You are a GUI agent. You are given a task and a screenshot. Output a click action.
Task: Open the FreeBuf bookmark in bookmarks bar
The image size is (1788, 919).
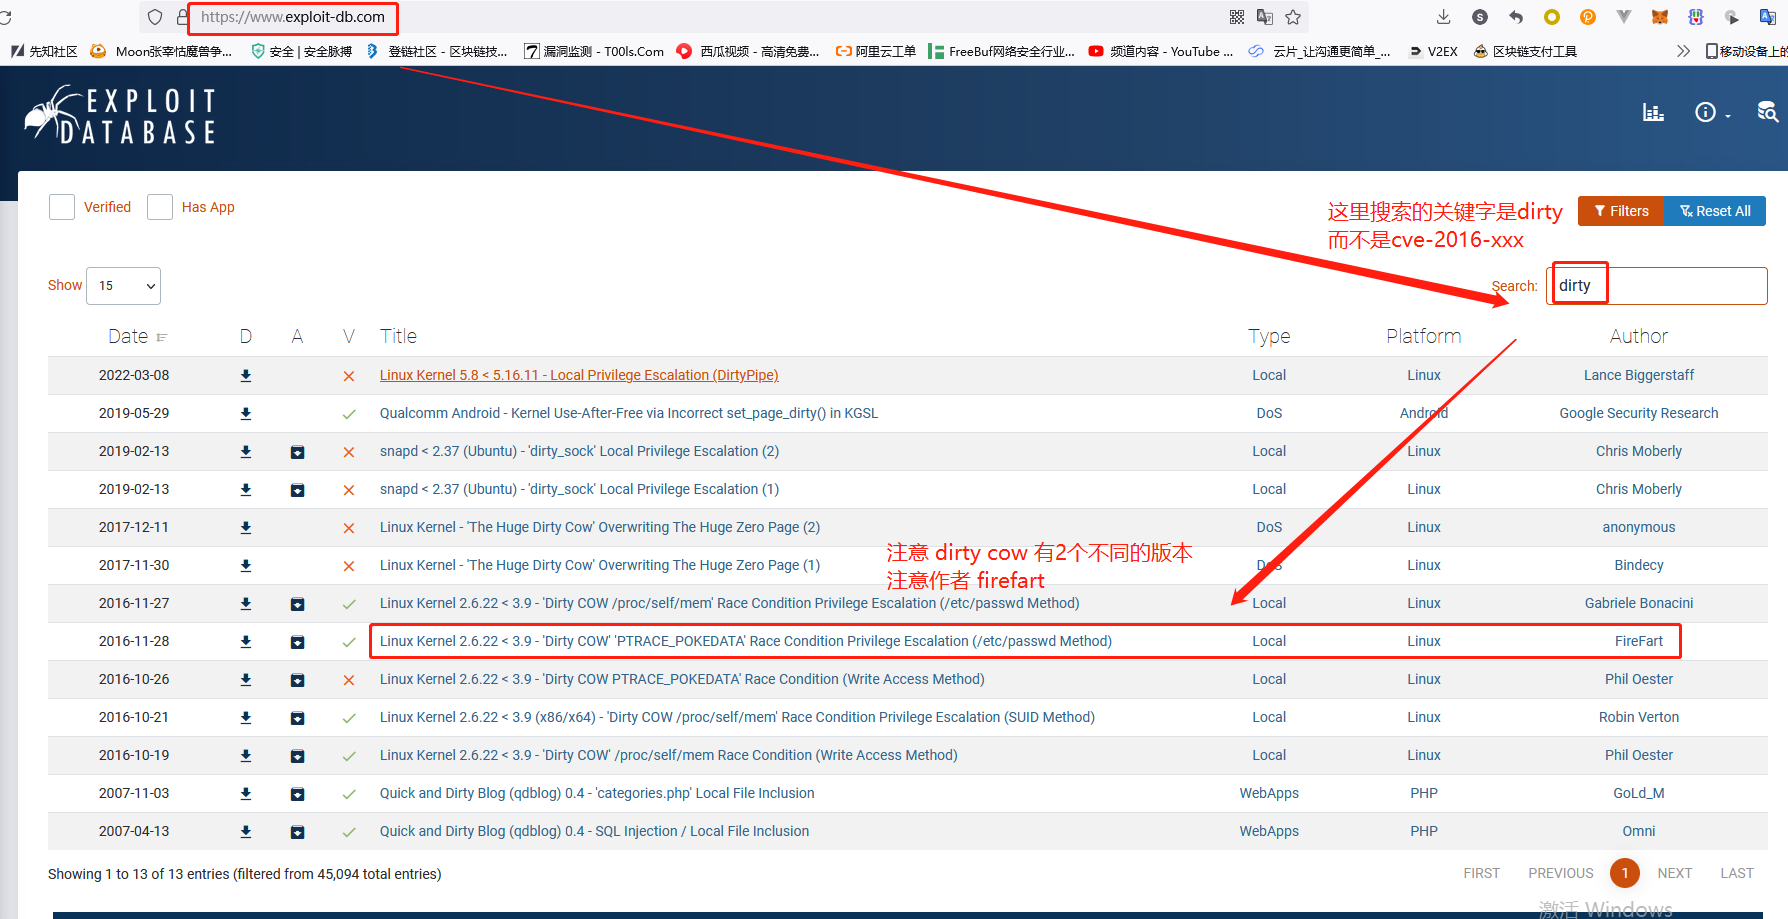point(1001,51)
